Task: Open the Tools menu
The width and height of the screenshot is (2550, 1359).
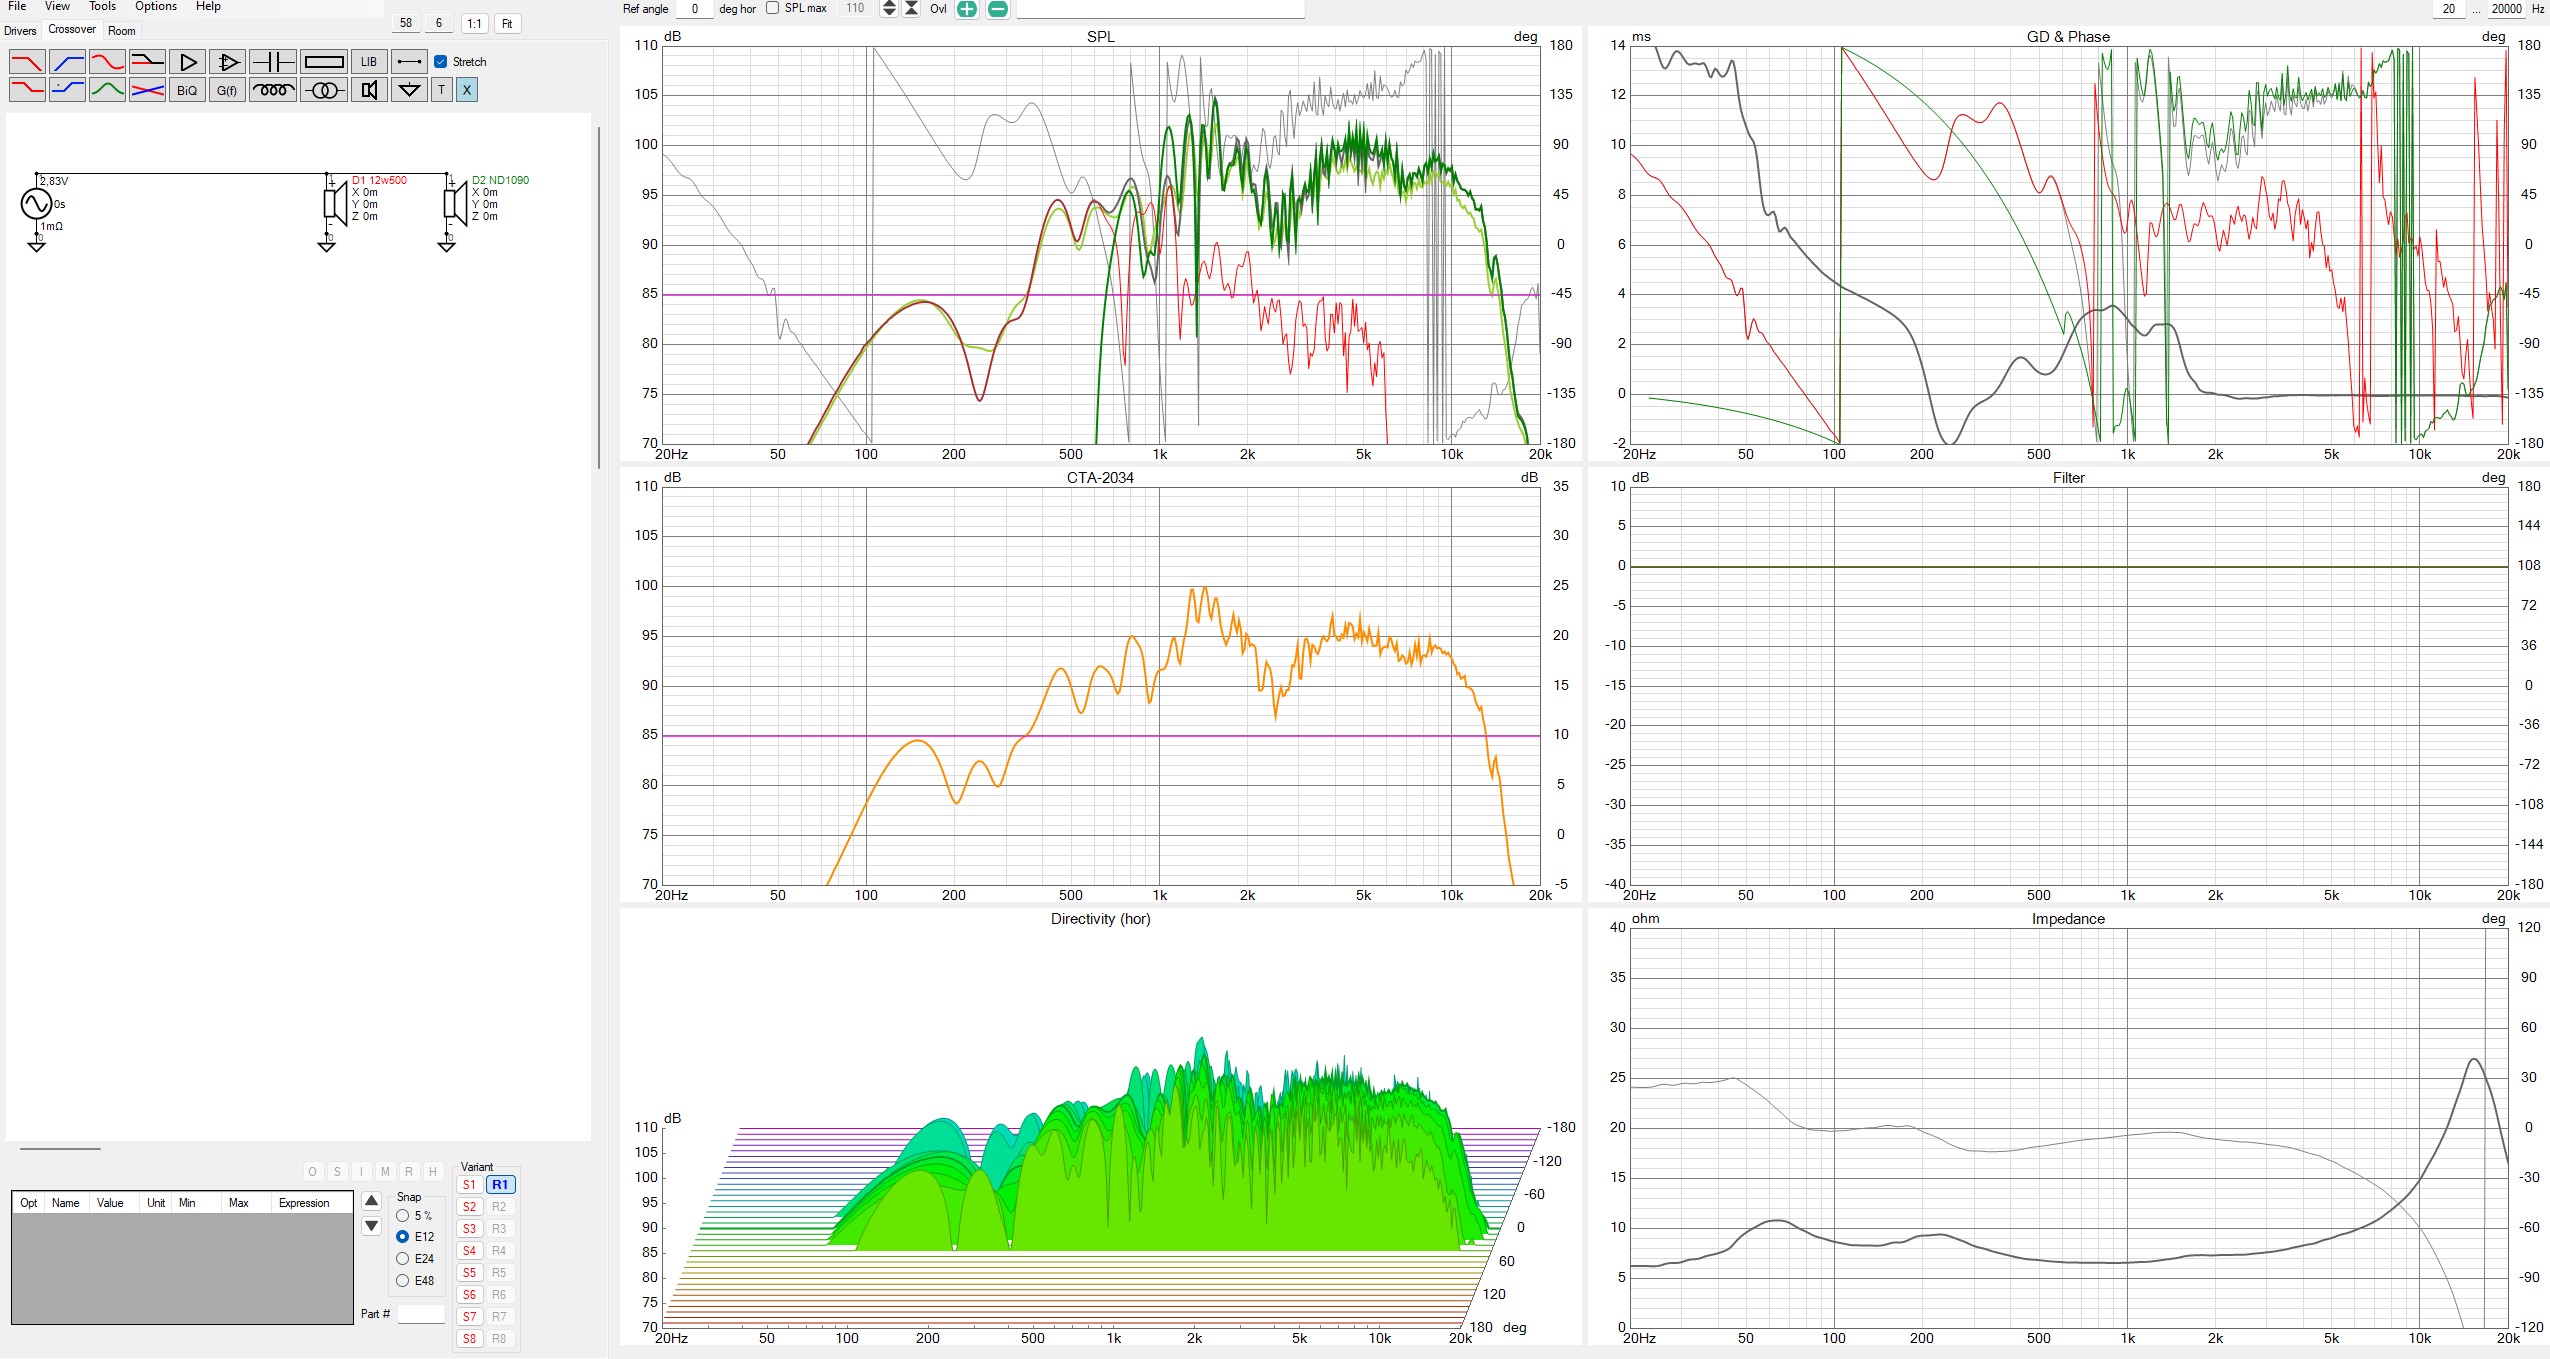Action: coord(102,7)
